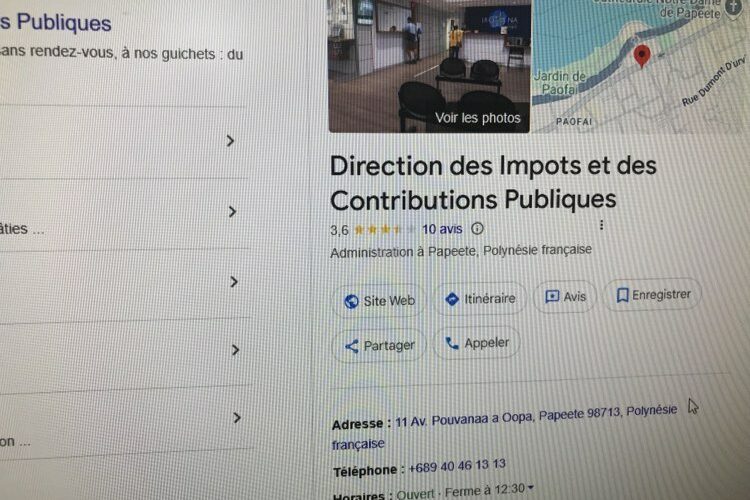
Task: Click the Itinéraire directions diamond icon
Action: pyautogui.click(x=452, y=299)
